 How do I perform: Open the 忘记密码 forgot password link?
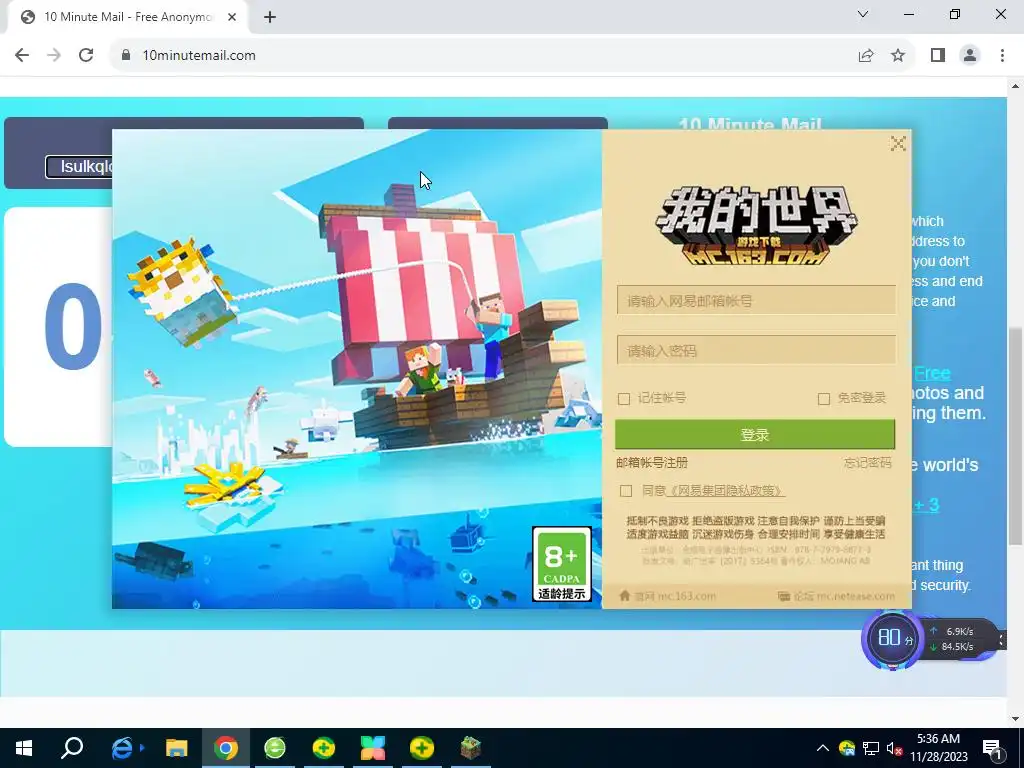coord(867,462)
